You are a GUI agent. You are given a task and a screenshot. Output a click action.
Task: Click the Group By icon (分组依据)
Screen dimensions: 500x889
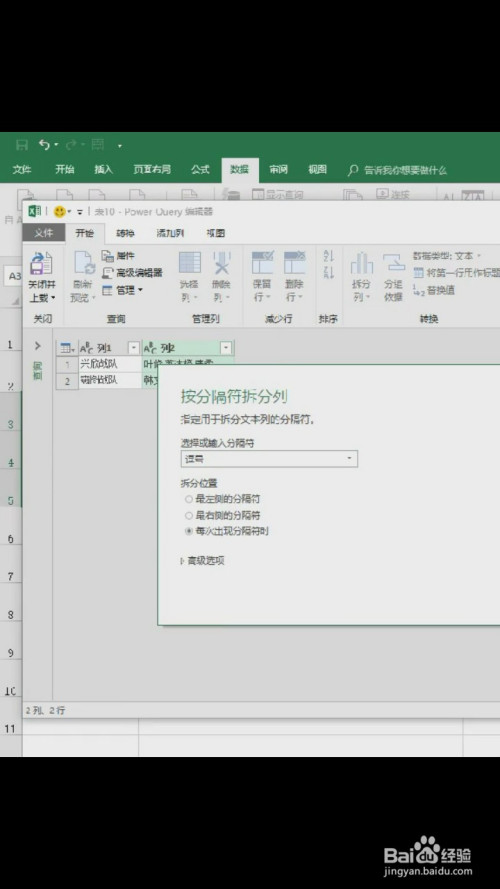coord(393,264)
